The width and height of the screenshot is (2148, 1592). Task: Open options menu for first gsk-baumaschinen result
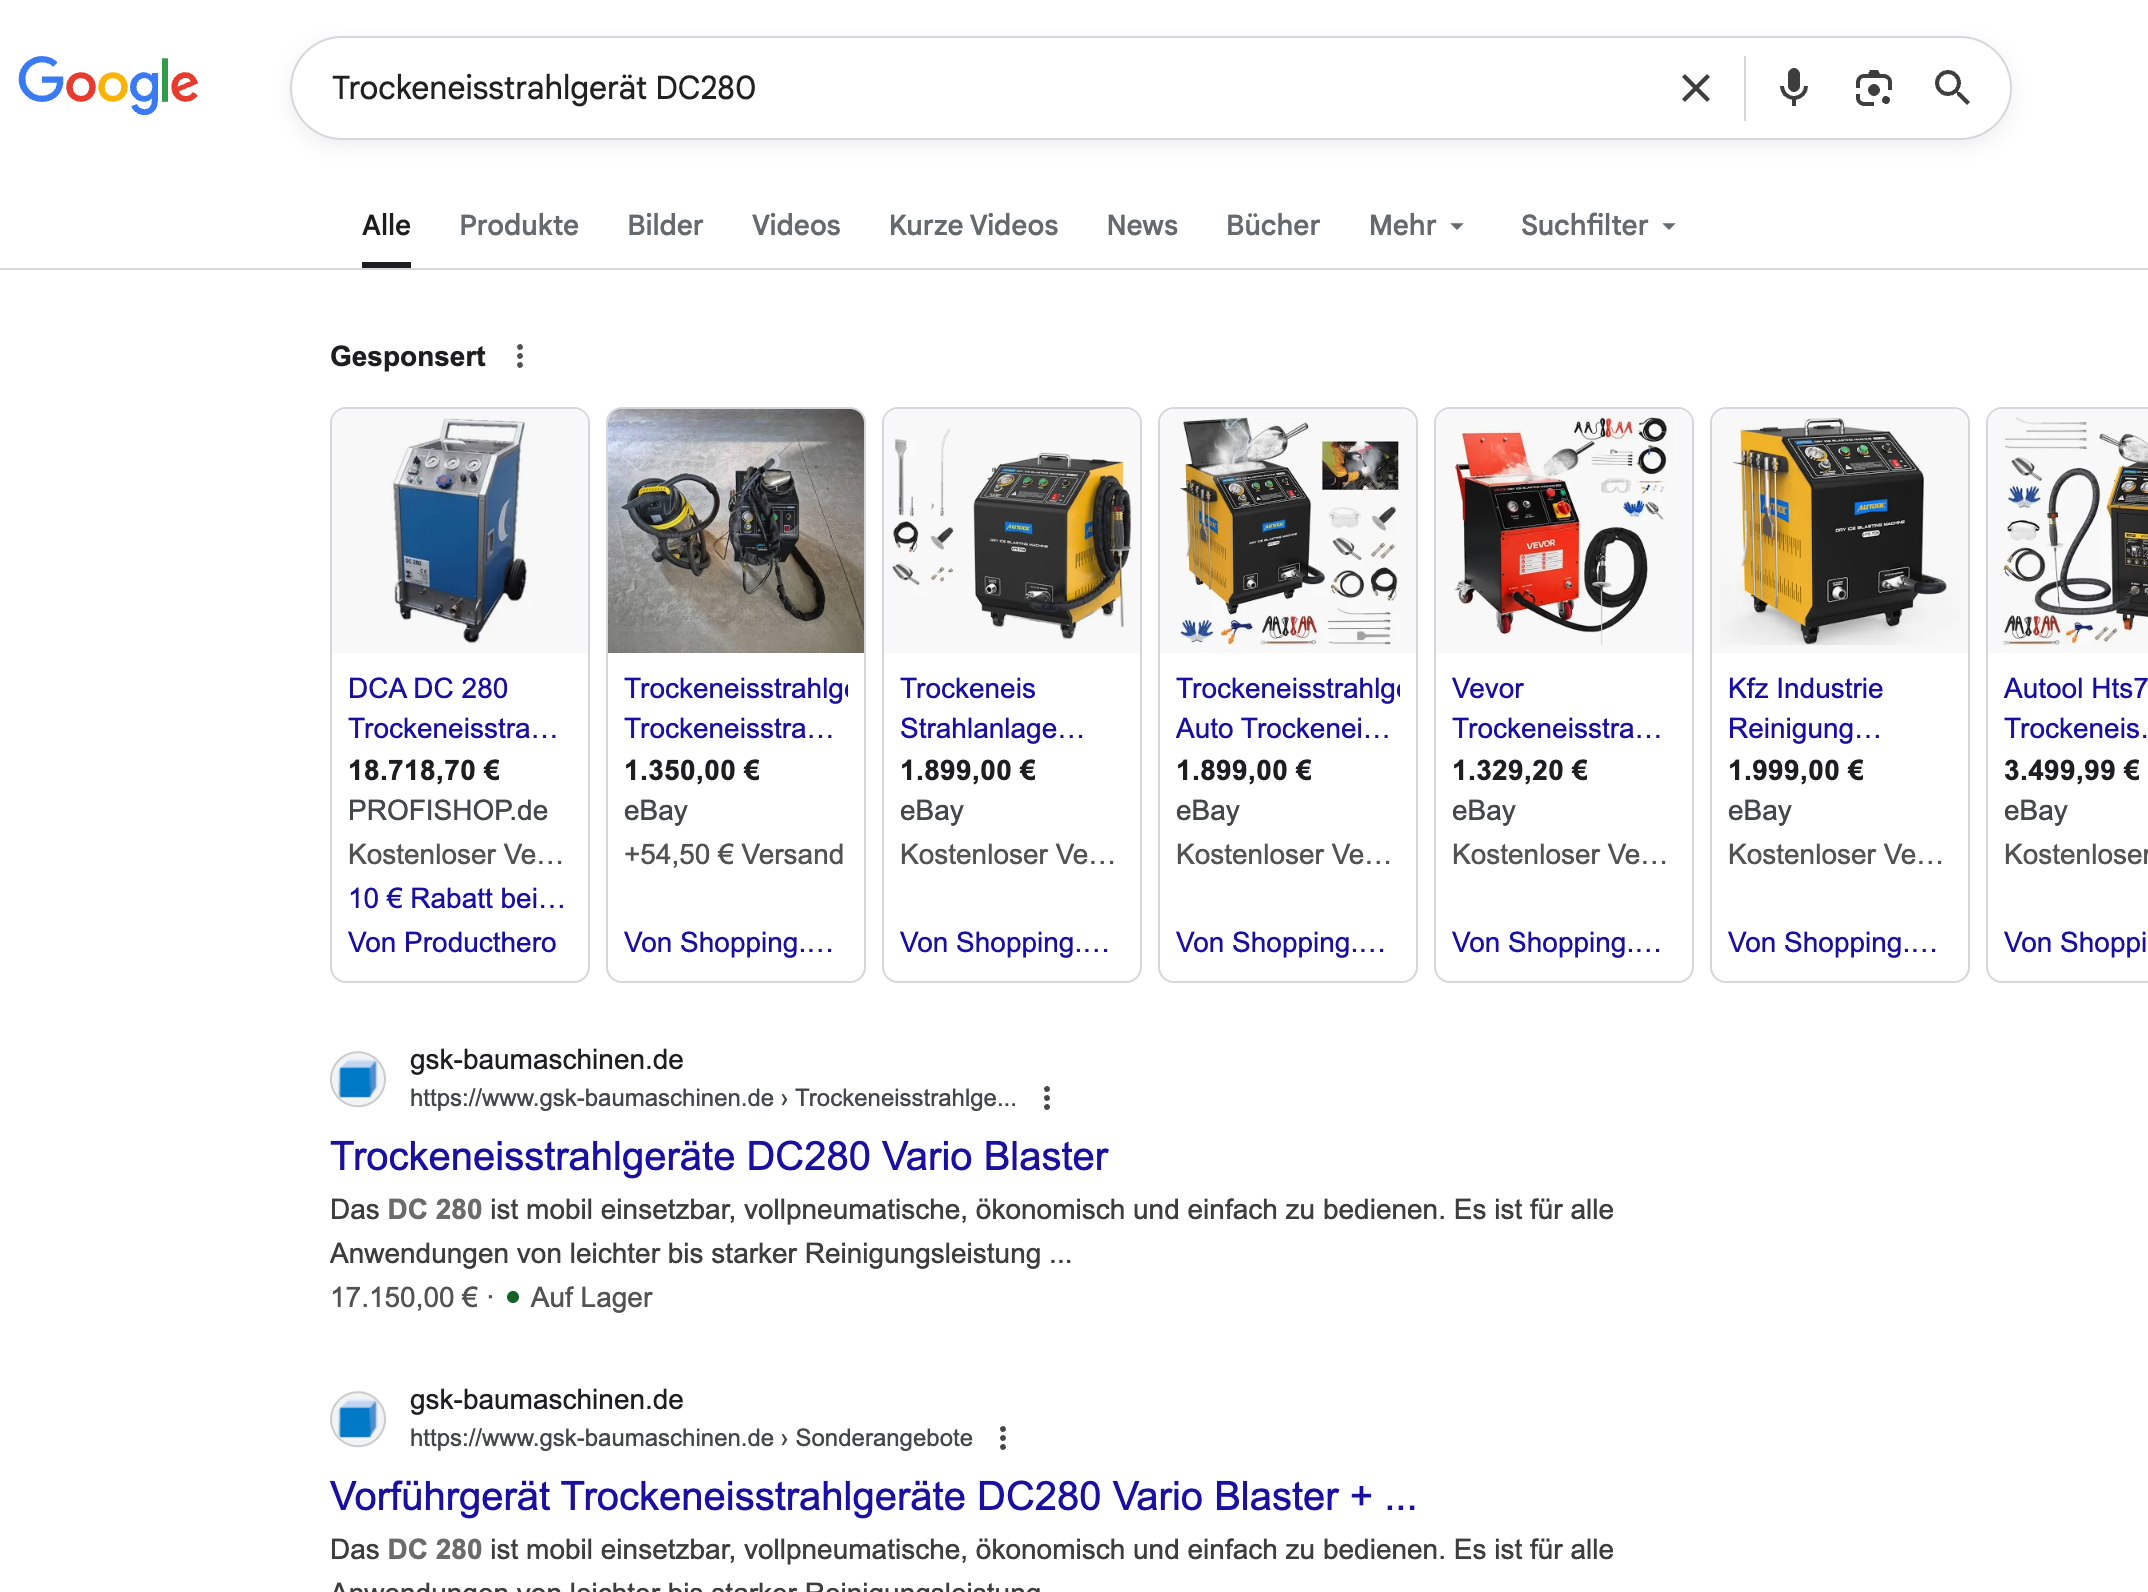(x=1047, y=1098)
